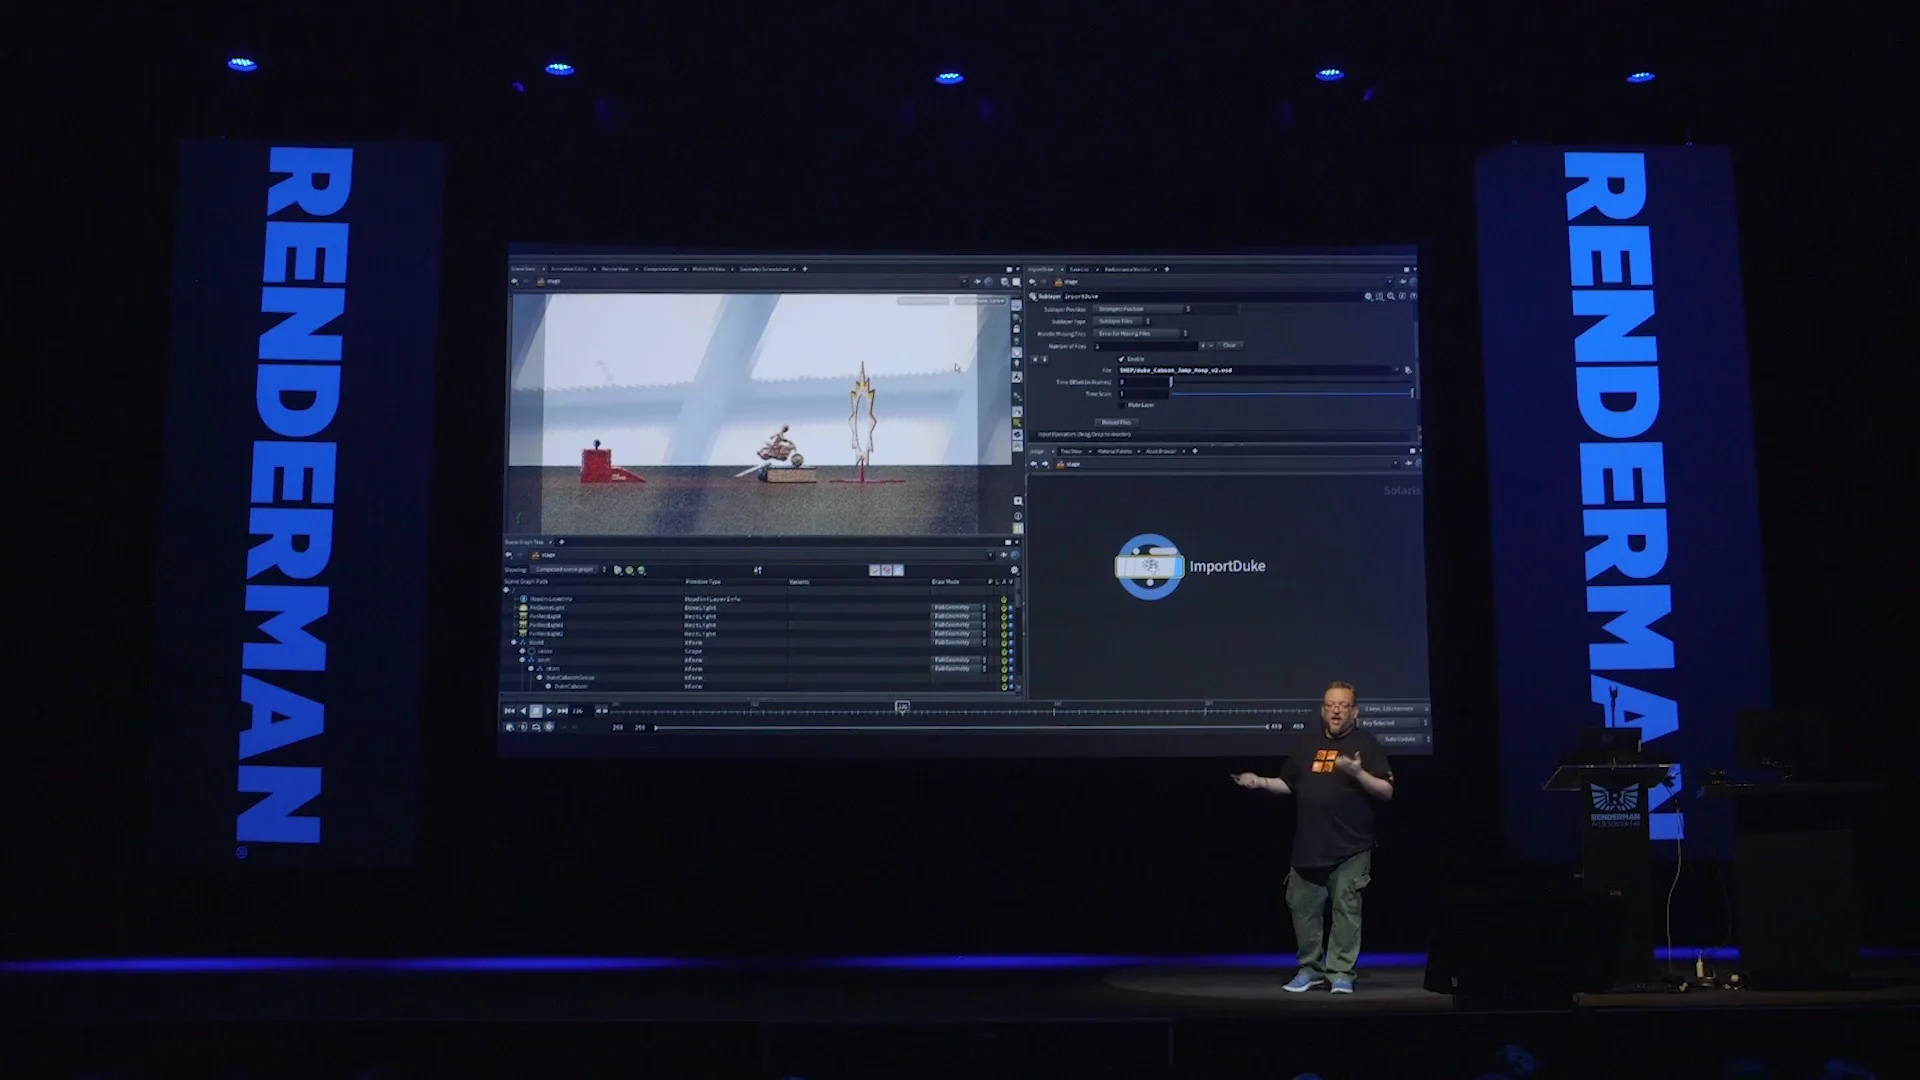Click the file chooser icon next to the File field
1920x1080 pixels.
[x=1408, y=370]
